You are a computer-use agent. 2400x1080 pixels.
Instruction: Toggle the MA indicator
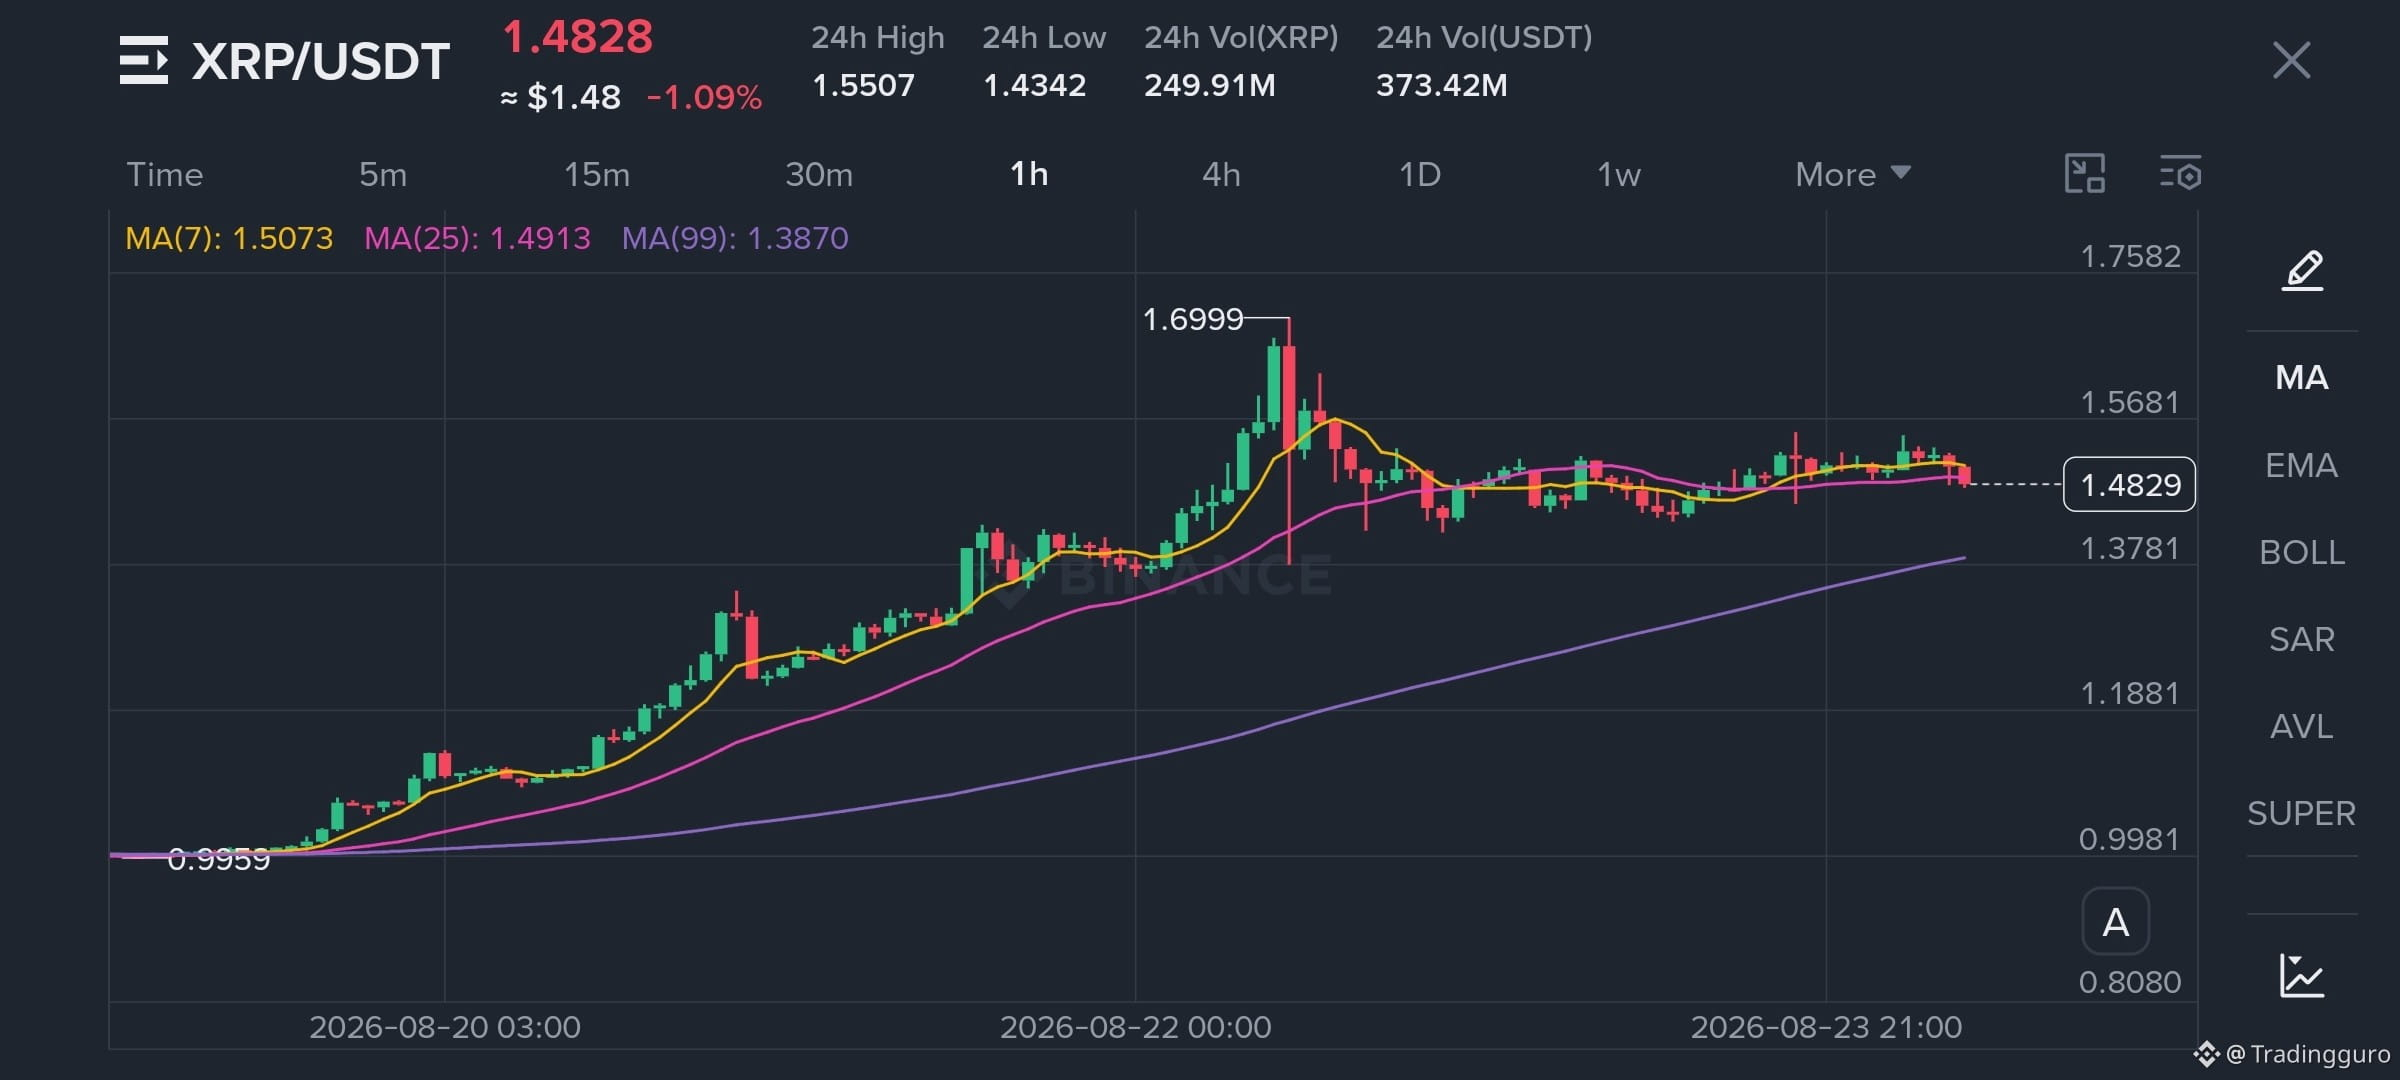[2301, 377]
